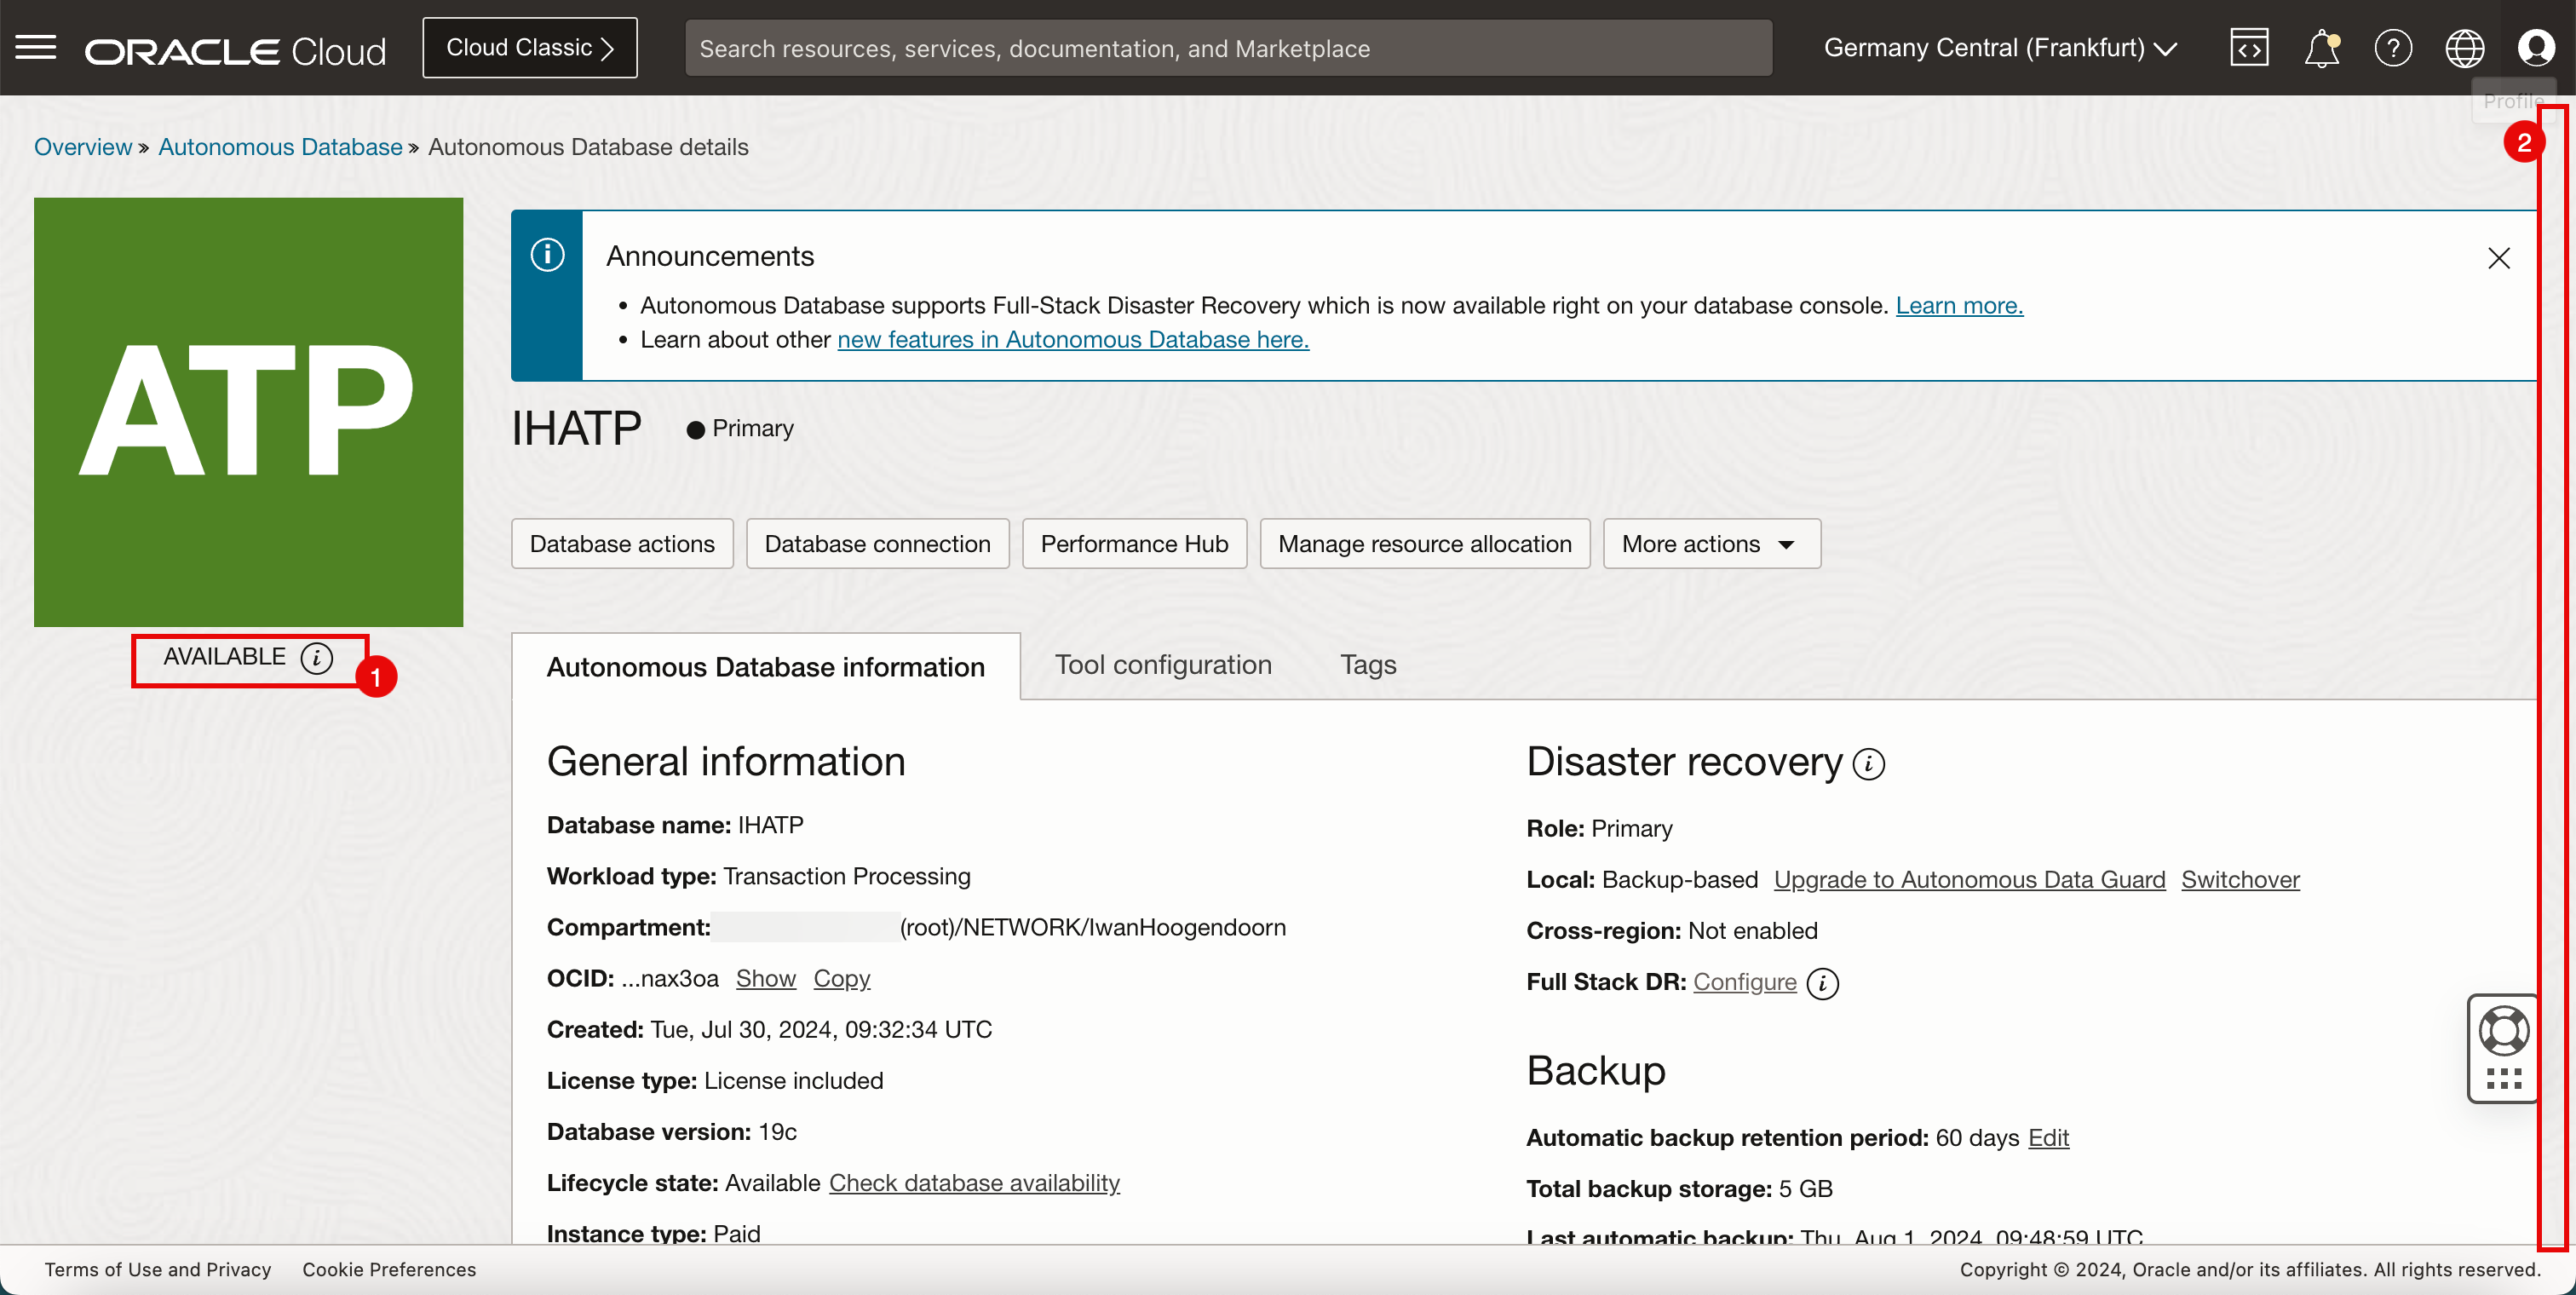Click the info icon next to AVAILABLE
2576x1295 pixels.
click(x=317, y=658)
